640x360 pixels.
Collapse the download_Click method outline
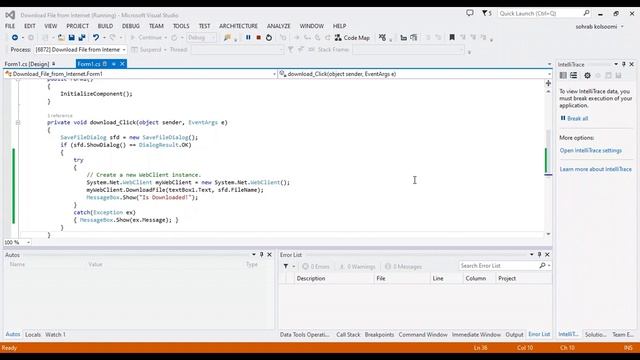click(x=18, y=122)
